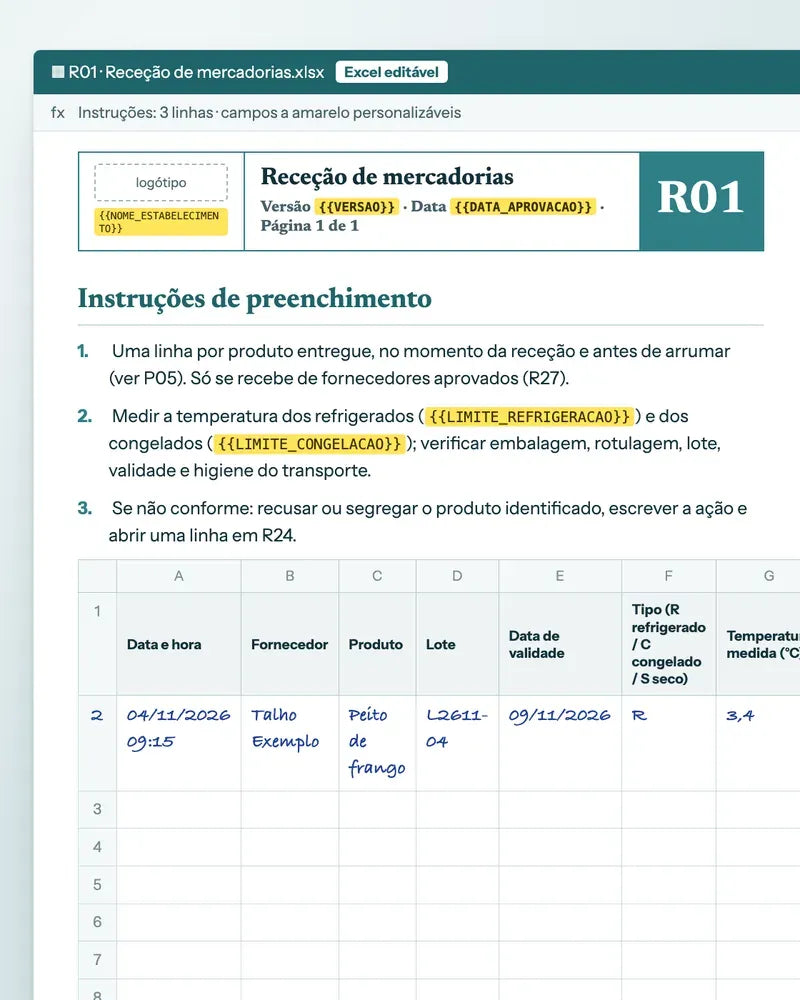
Task: Select row 2 header
Action: click(98, 743)
